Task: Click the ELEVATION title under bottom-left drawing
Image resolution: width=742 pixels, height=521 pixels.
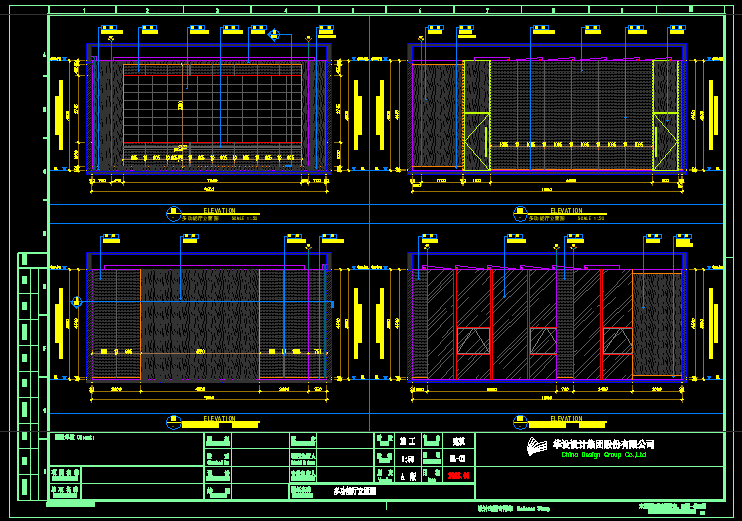Action: tap(220, 418)
